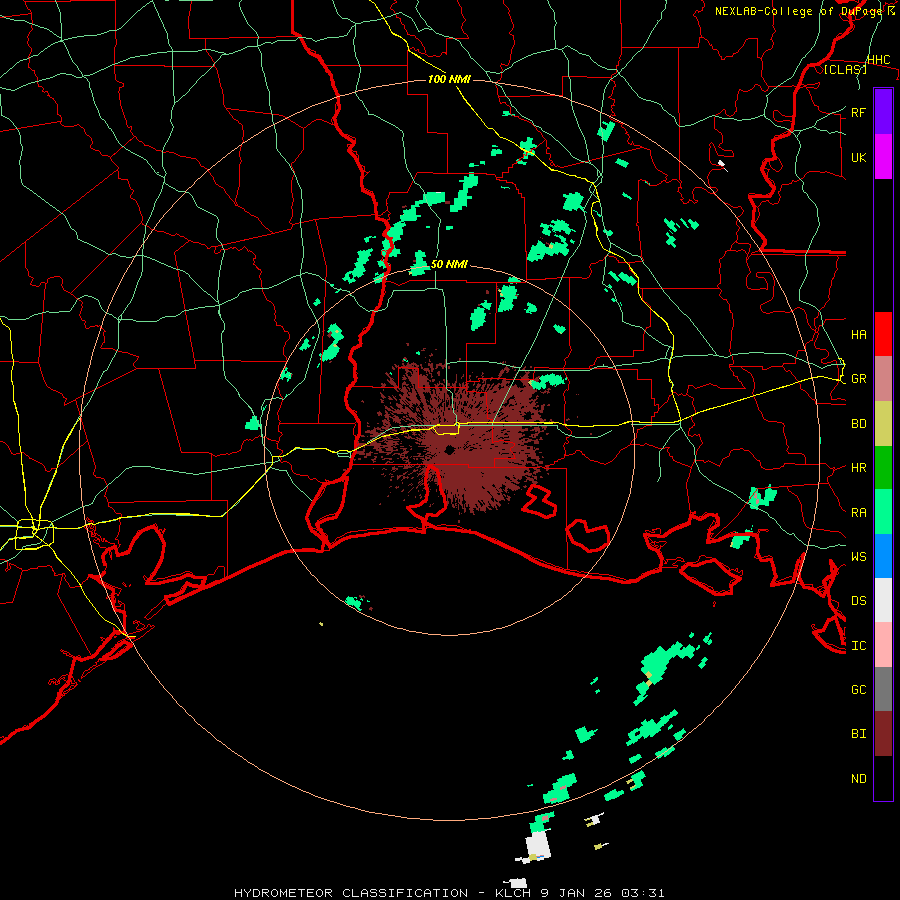The width and height of the screenshot is (900, 900).
Task: Click the NEXLAB-College of DuPage text
Action: [x=798, y=11]
